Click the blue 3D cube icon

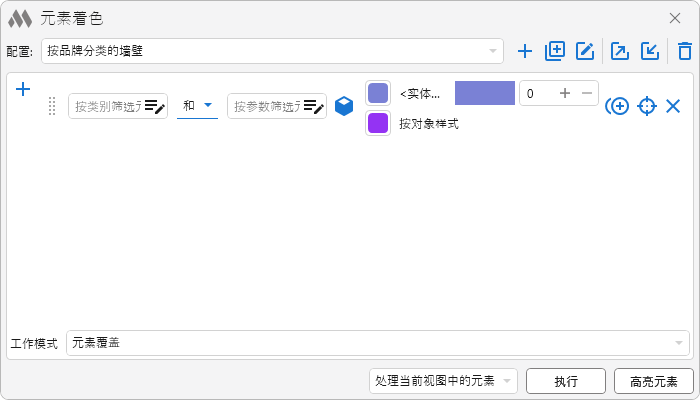pyautogui.click(x=344, y=106)
